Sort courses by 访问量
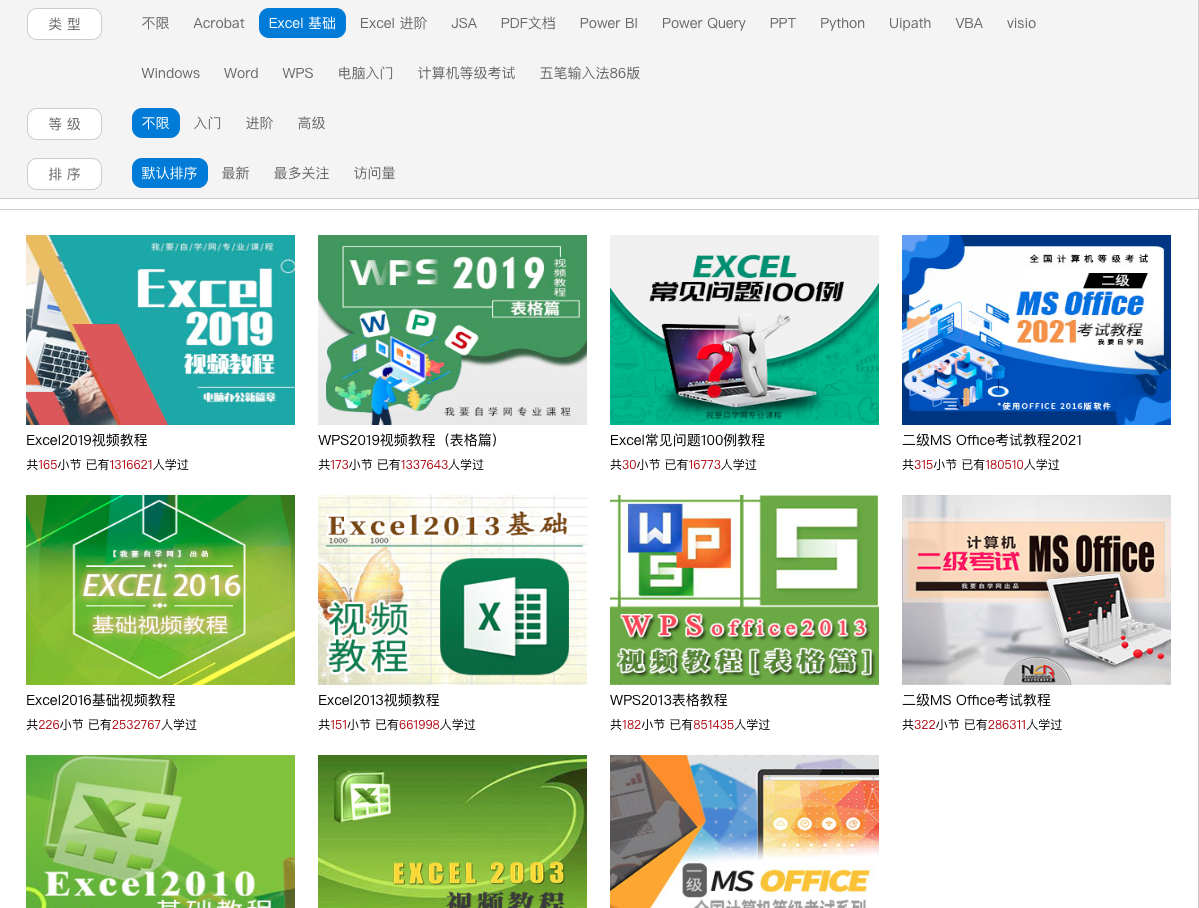 [x=375, y=173]
